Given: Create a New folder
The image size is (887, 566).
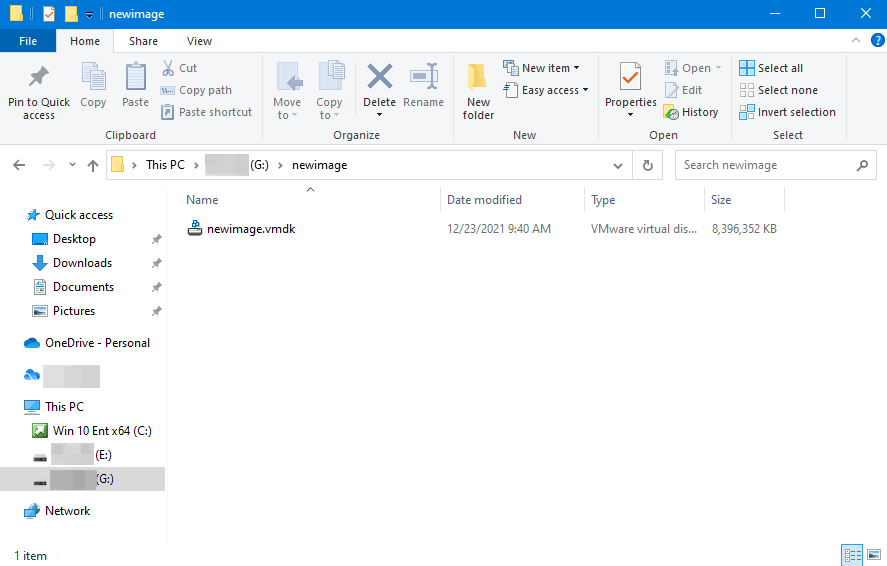Looking at the screenshot, I should (479, 90).
